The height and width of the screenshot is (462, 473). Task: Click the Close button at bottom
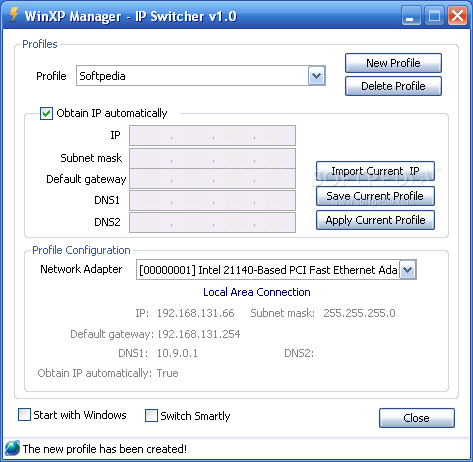tap(417, 418)
